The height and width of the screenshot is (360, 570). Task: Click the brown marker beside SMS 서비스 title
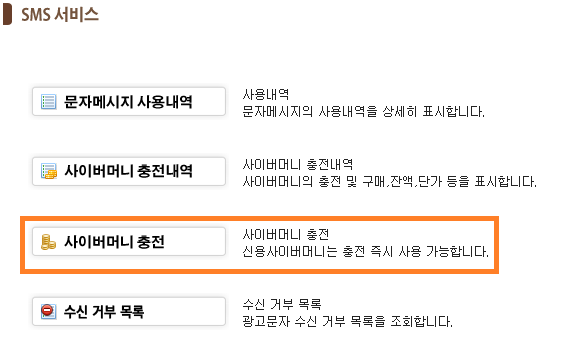point(7,15)
